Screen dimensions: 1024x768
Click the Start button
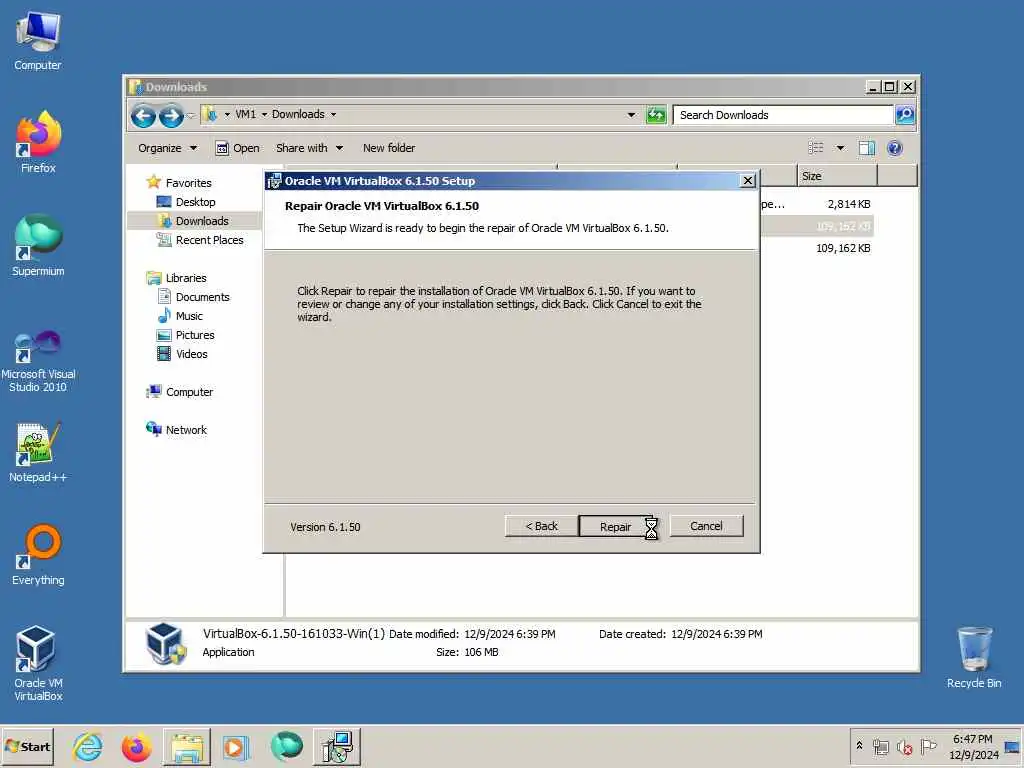pos(27,746)
